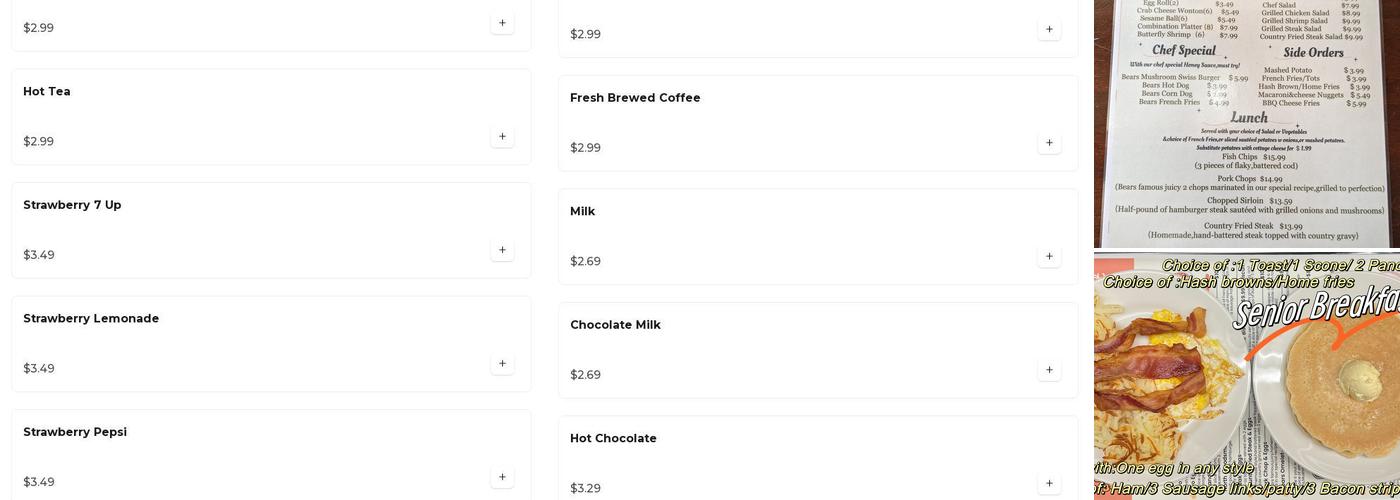Add the item above Fresh Brewed Coffee
This screenshot has width=1400, height=500.
(x=1049, y=30)
